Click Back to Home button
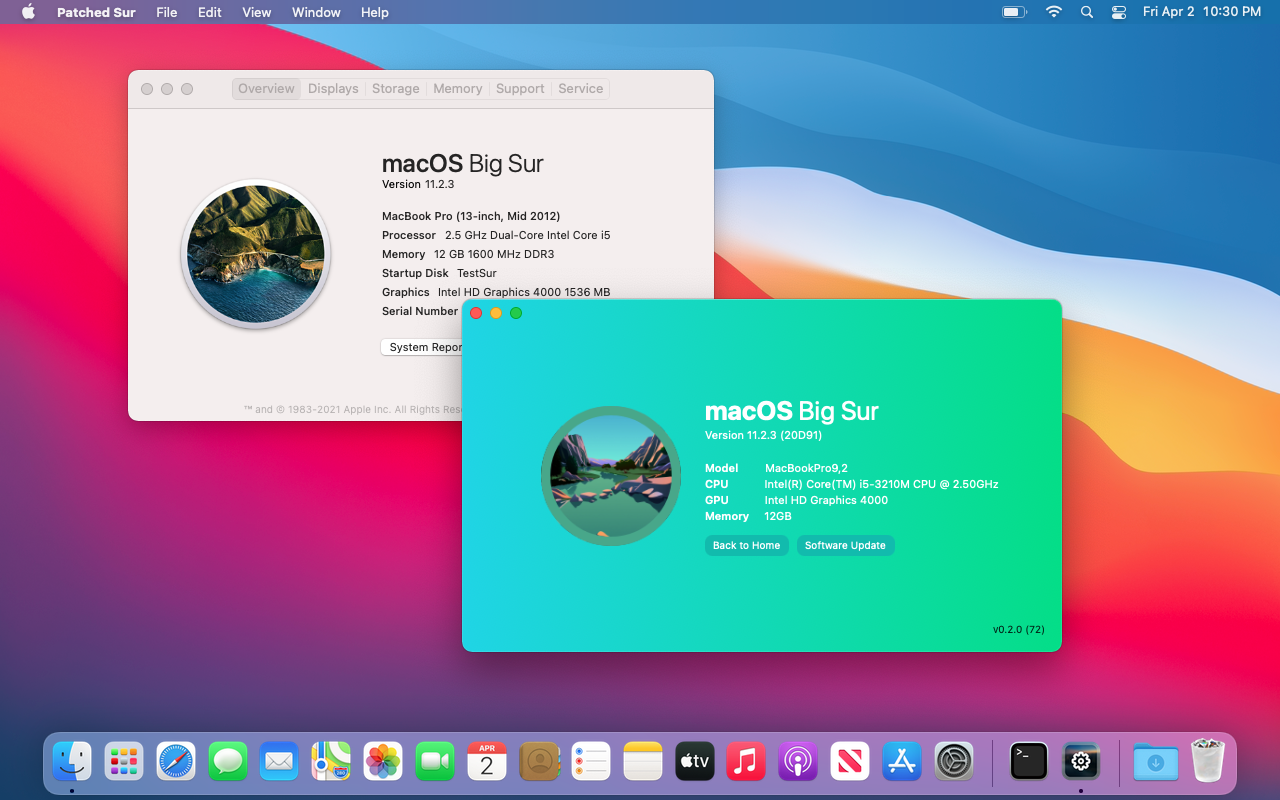The height and width of the screenshot is (800, 1280). point(746,545)
